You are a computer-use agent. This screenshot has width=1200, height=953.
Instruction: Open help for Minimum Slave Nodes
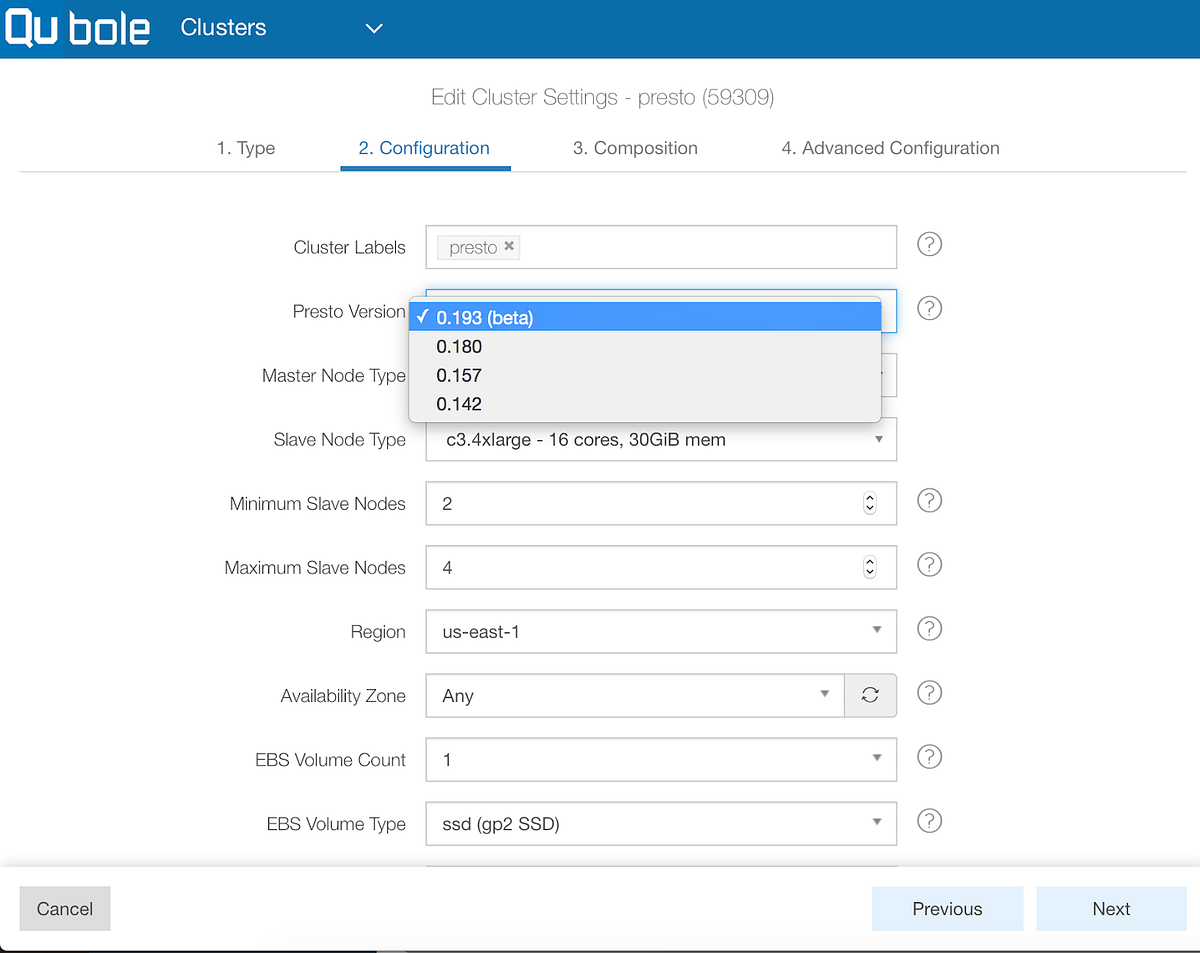pos(928,500)
